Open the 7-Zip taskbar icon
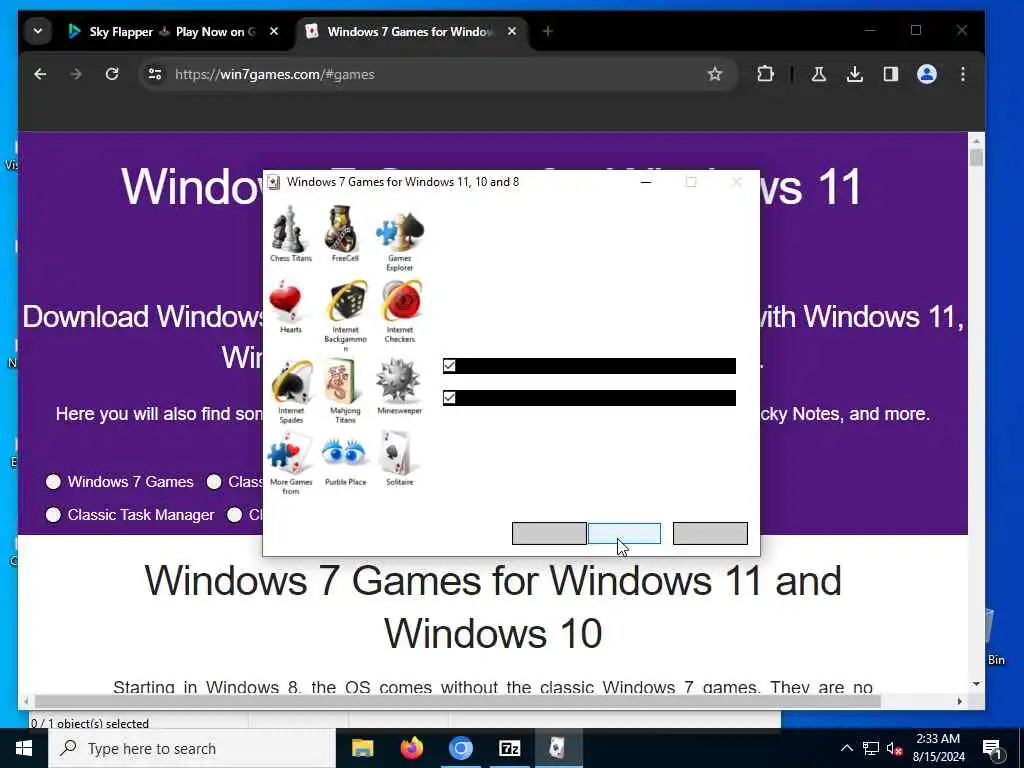 click(x=509, y=748)
